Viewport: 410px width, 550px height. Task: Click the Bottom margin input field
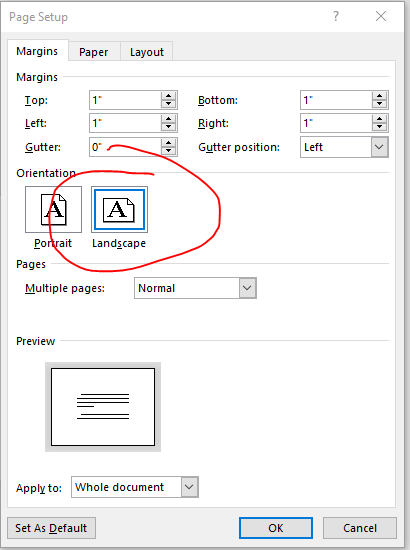pyautogui.click(x=336, y=100)
